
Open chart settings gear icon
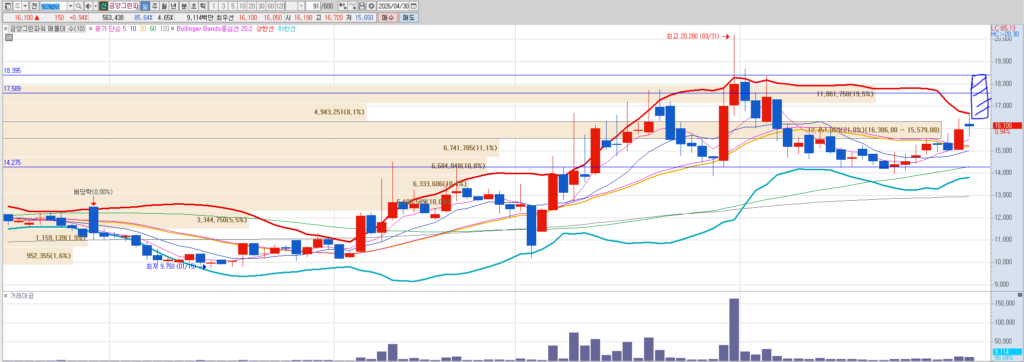tap(372, 6)
